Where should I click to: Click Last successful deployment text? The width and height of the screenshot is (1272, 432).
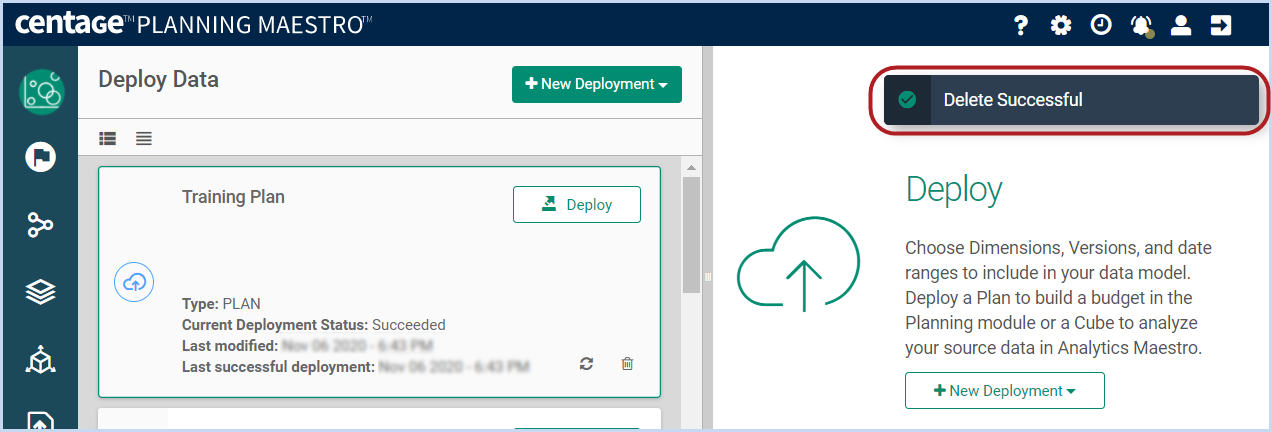coord(355,367)
